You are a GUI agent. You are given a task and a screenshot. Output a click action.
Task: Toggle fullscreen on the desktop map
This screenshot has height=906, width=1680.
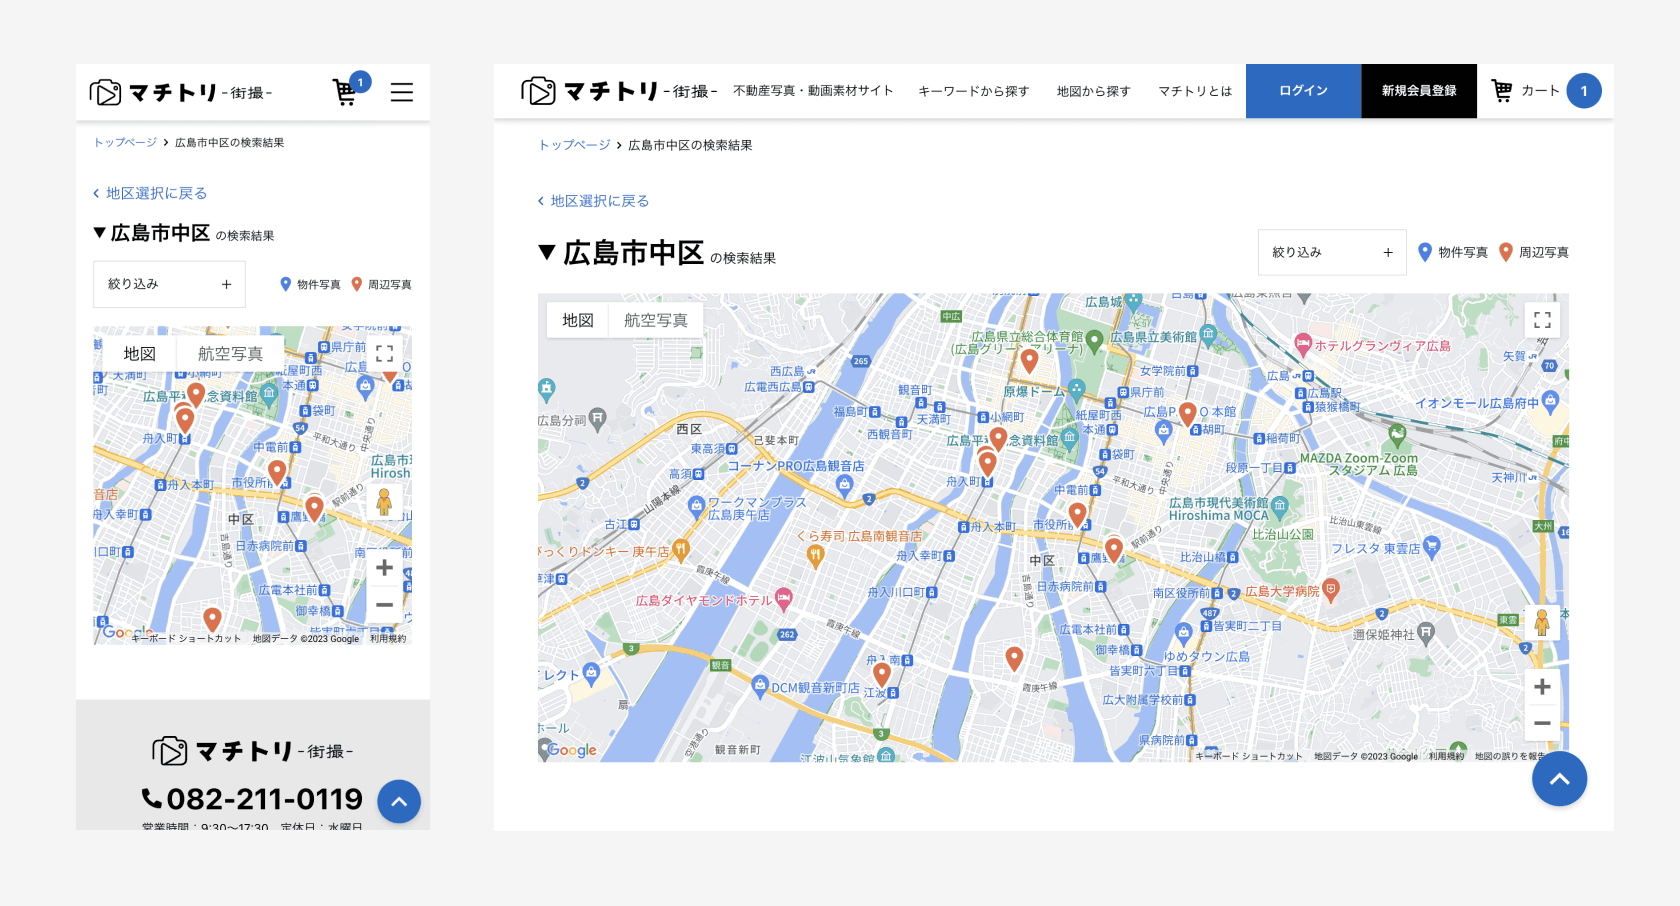click(x=1542, y=320)
